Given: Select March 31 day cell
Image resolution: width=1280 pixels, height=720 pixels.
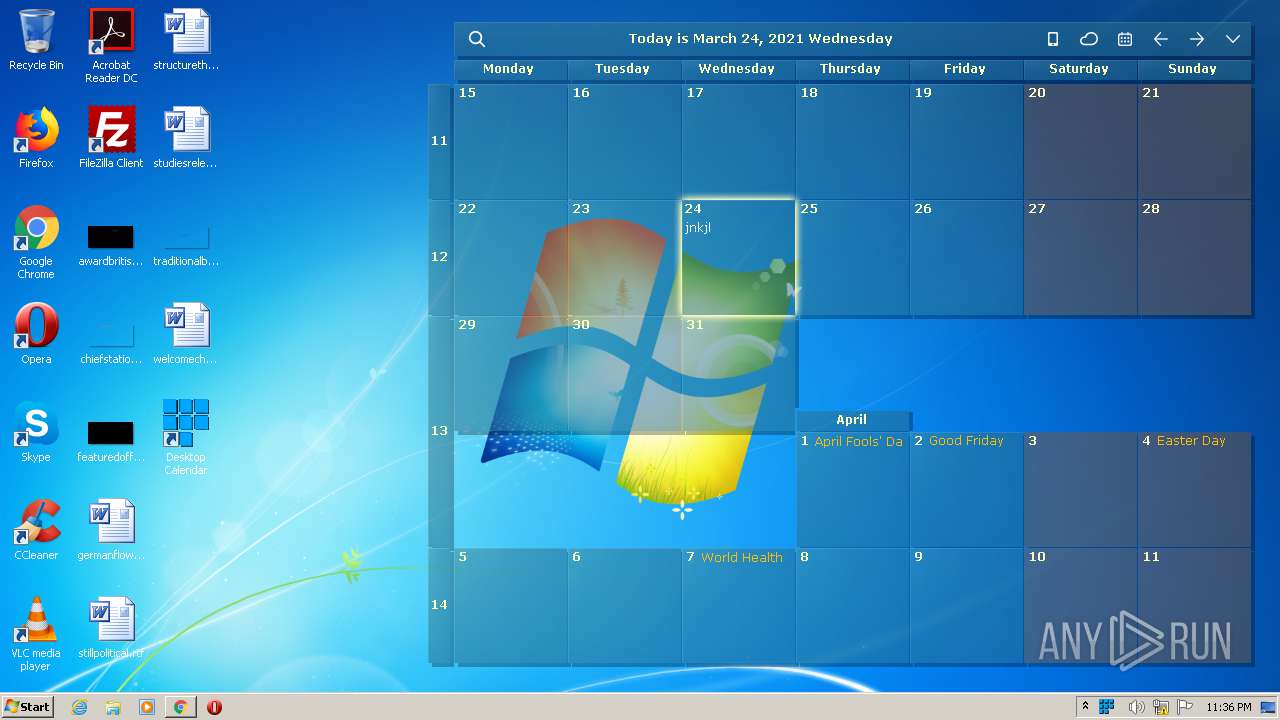Looking at the screenshot, I should (738, 374).
